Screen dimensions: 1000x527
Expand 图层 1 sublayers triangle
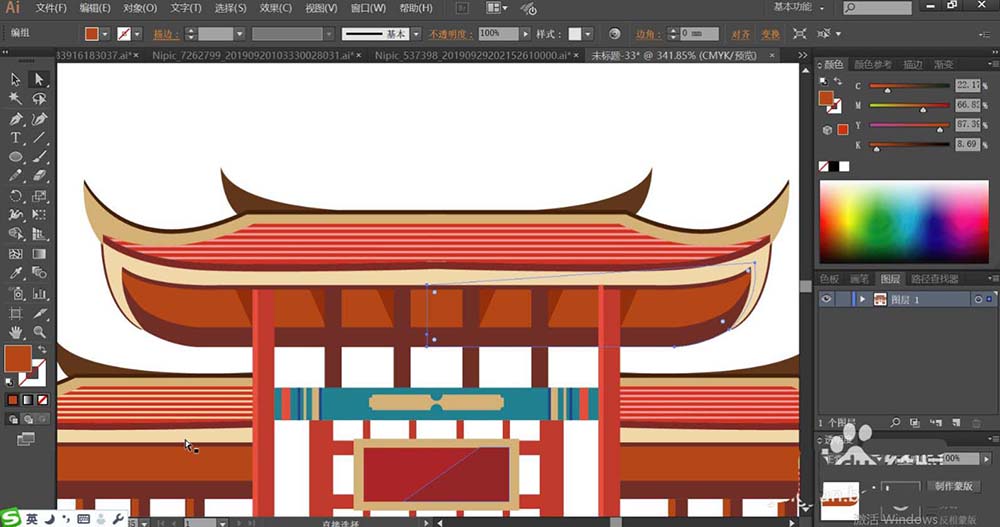point(862,299)
